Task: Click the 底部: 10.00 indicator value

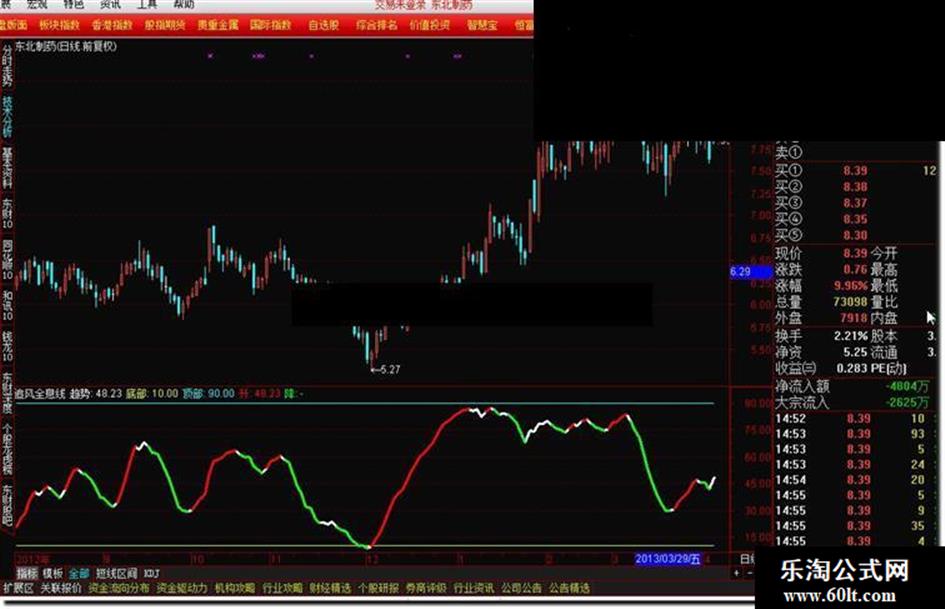Action: [152, 394]
